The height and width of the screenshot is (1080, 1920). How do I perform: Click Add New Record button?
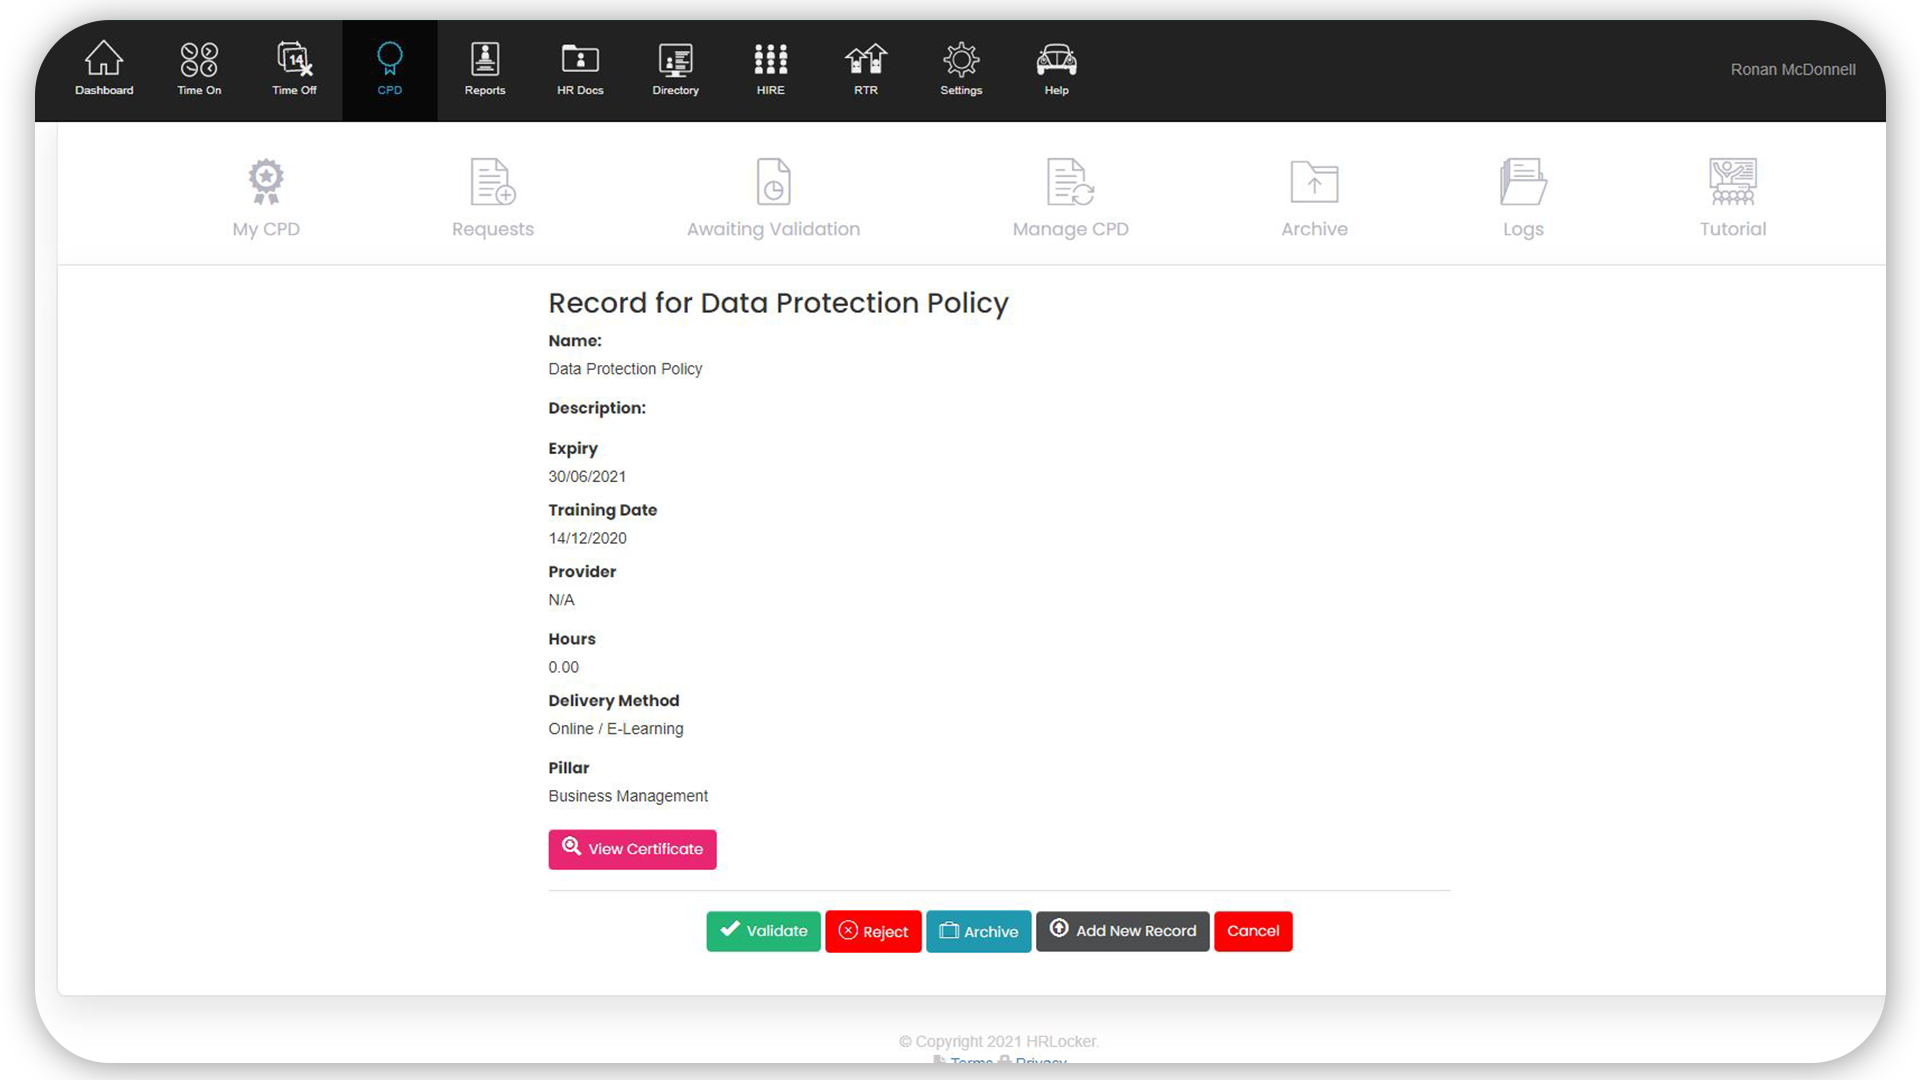tap(1122, 931)
